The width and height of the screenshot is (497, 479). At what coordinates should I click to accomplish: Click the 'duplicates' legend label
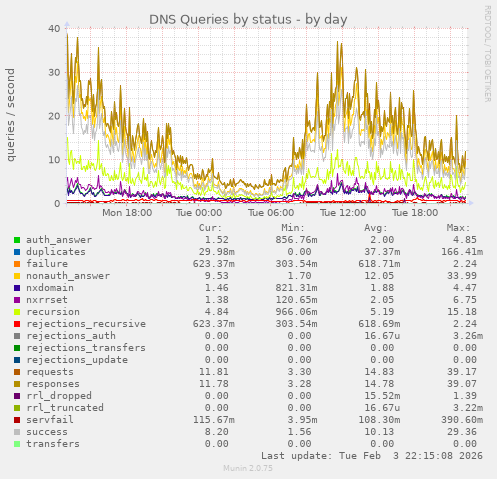pyautogui.click(x=56, y=252)
